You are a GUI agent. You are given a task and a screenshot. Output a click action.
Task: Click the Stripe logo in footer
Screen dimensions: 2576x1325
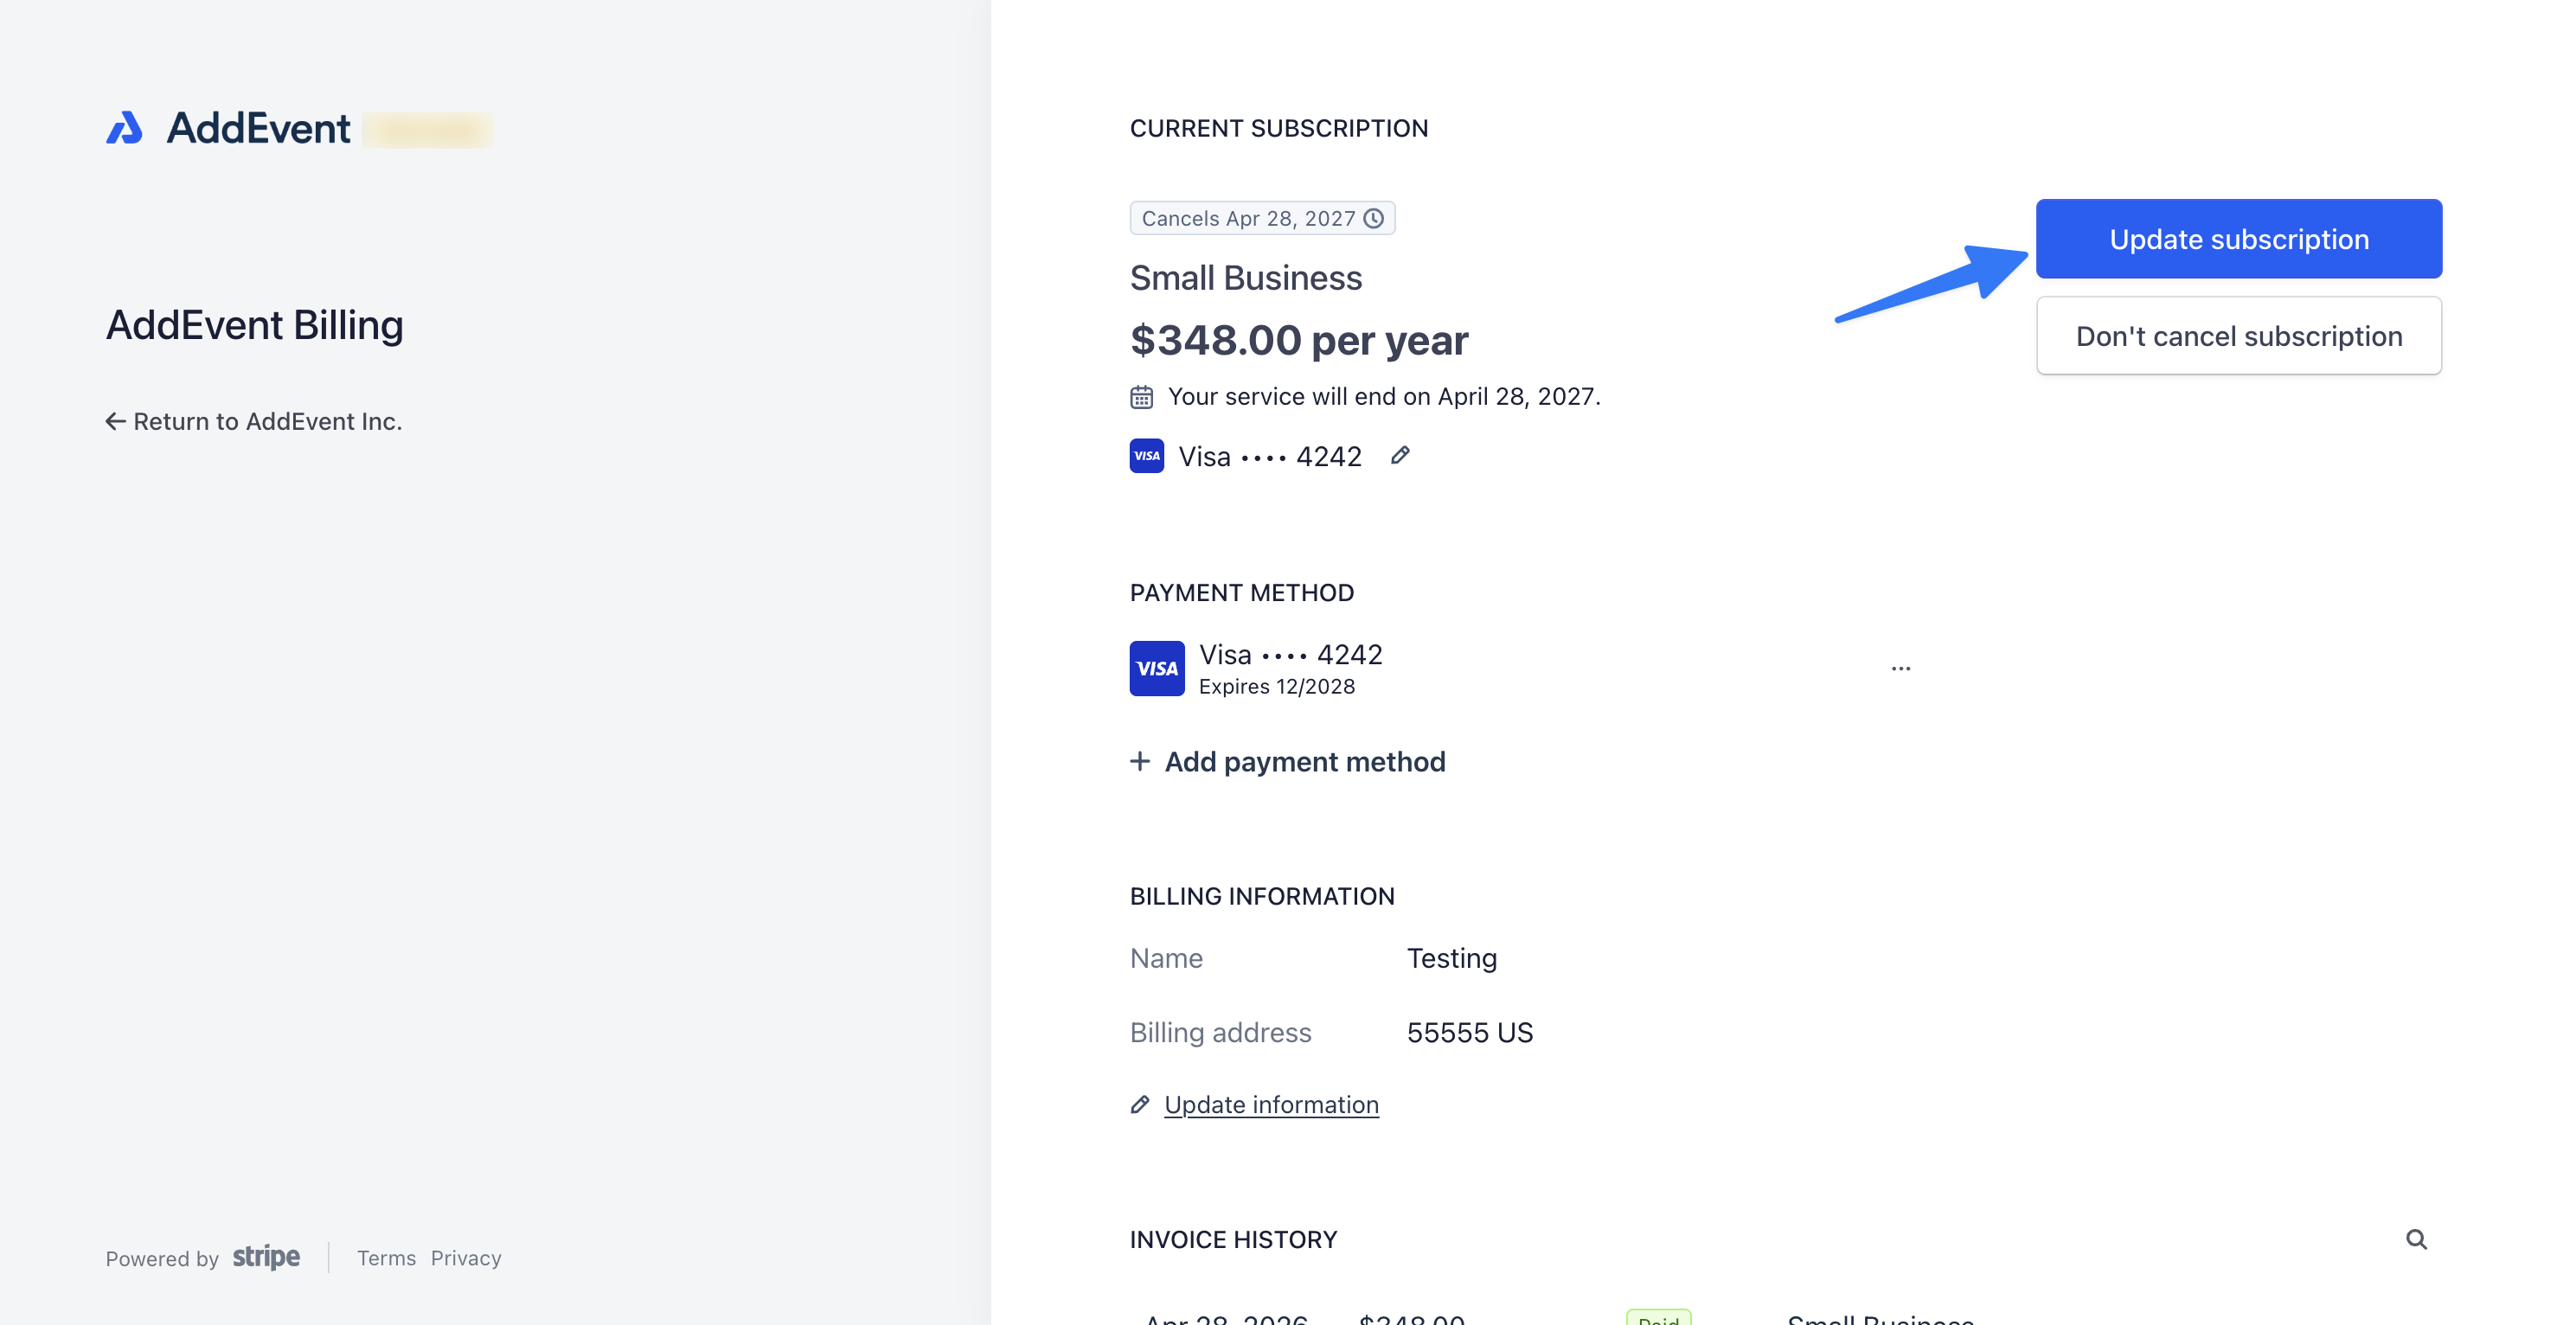[266, 1256]
